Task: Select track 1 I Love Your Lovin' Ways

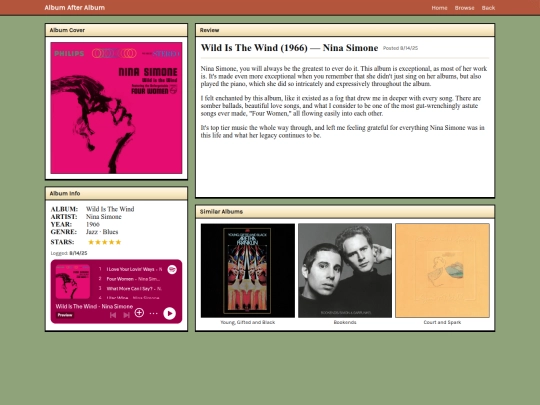Action: click(x=130, y=269)
